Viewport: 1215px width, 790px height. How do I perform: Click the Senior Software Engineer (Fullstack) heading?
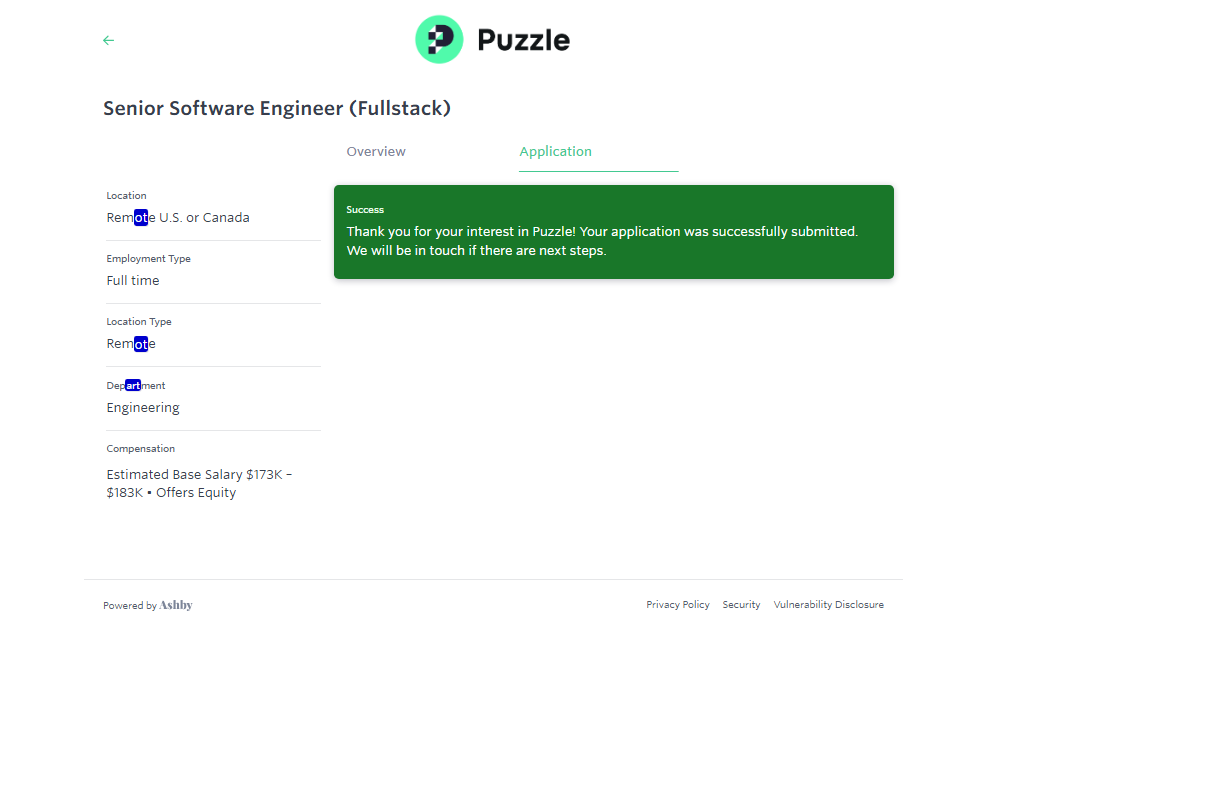point(277,108)
